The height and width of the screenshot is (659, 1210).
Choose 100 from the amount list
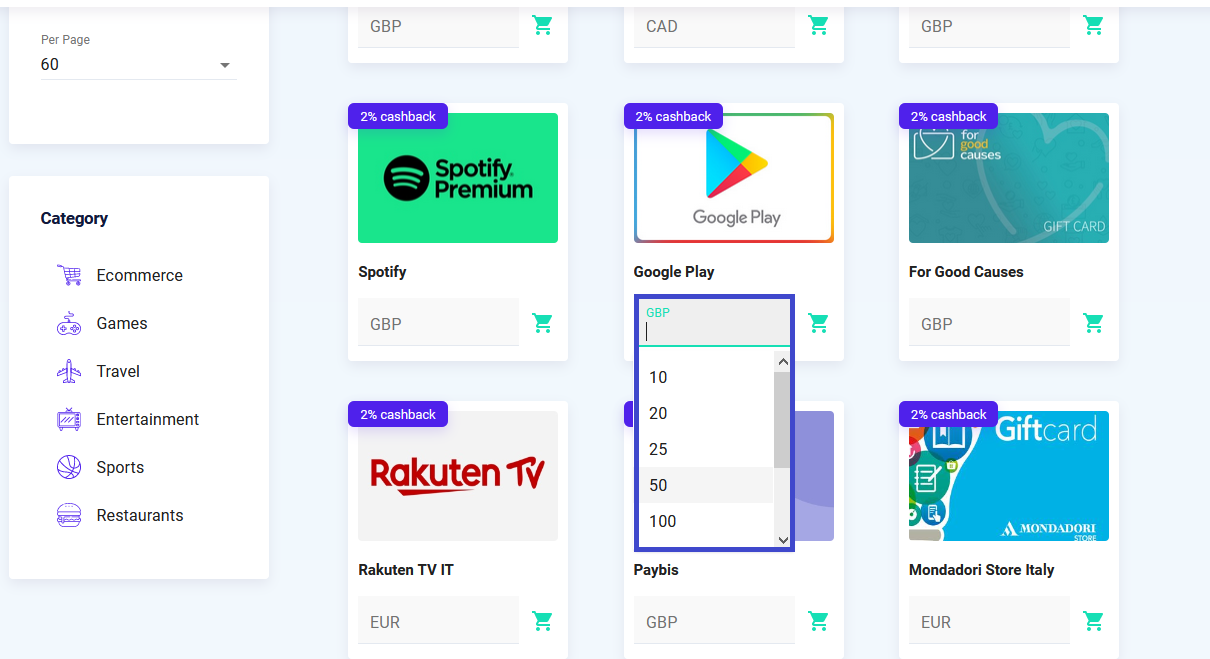pyautogui.click(x=706, y=521)
